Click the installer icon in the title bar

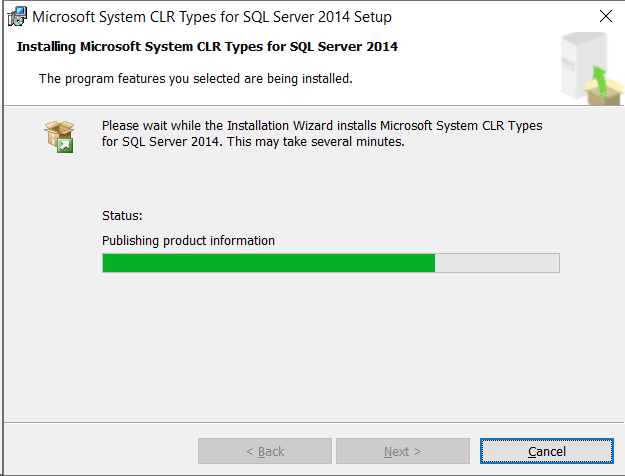click(x=16, y=17)
